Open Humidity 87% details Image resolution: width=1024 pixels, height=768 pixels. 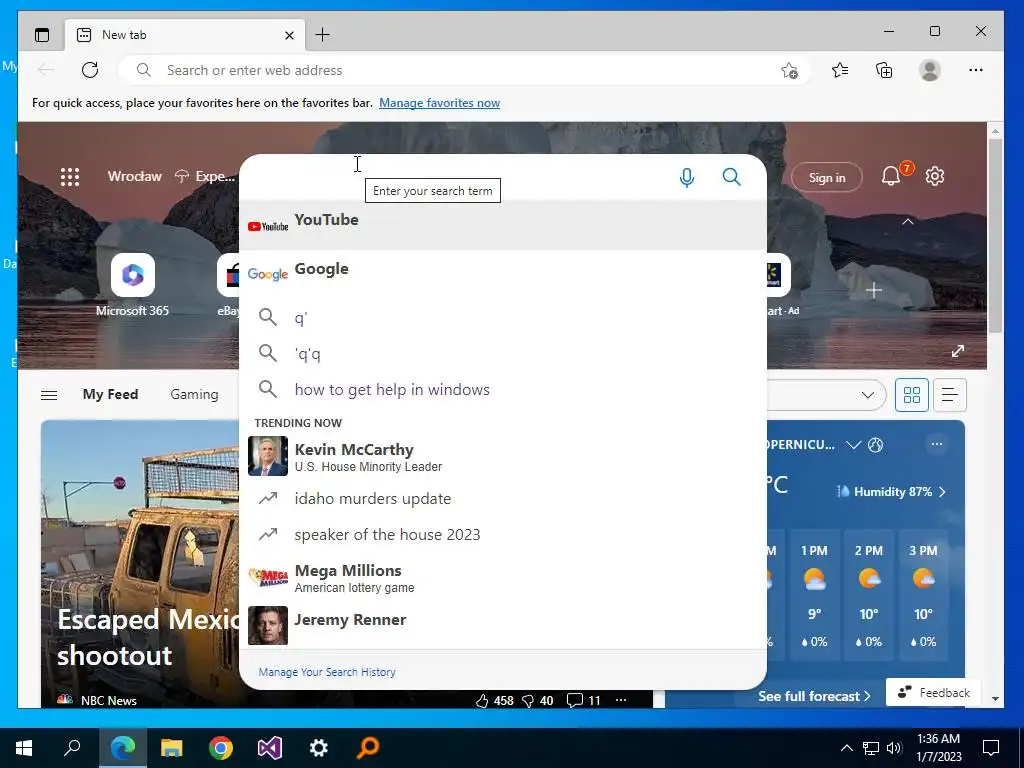pyautogui.click(x=891, y=492)
